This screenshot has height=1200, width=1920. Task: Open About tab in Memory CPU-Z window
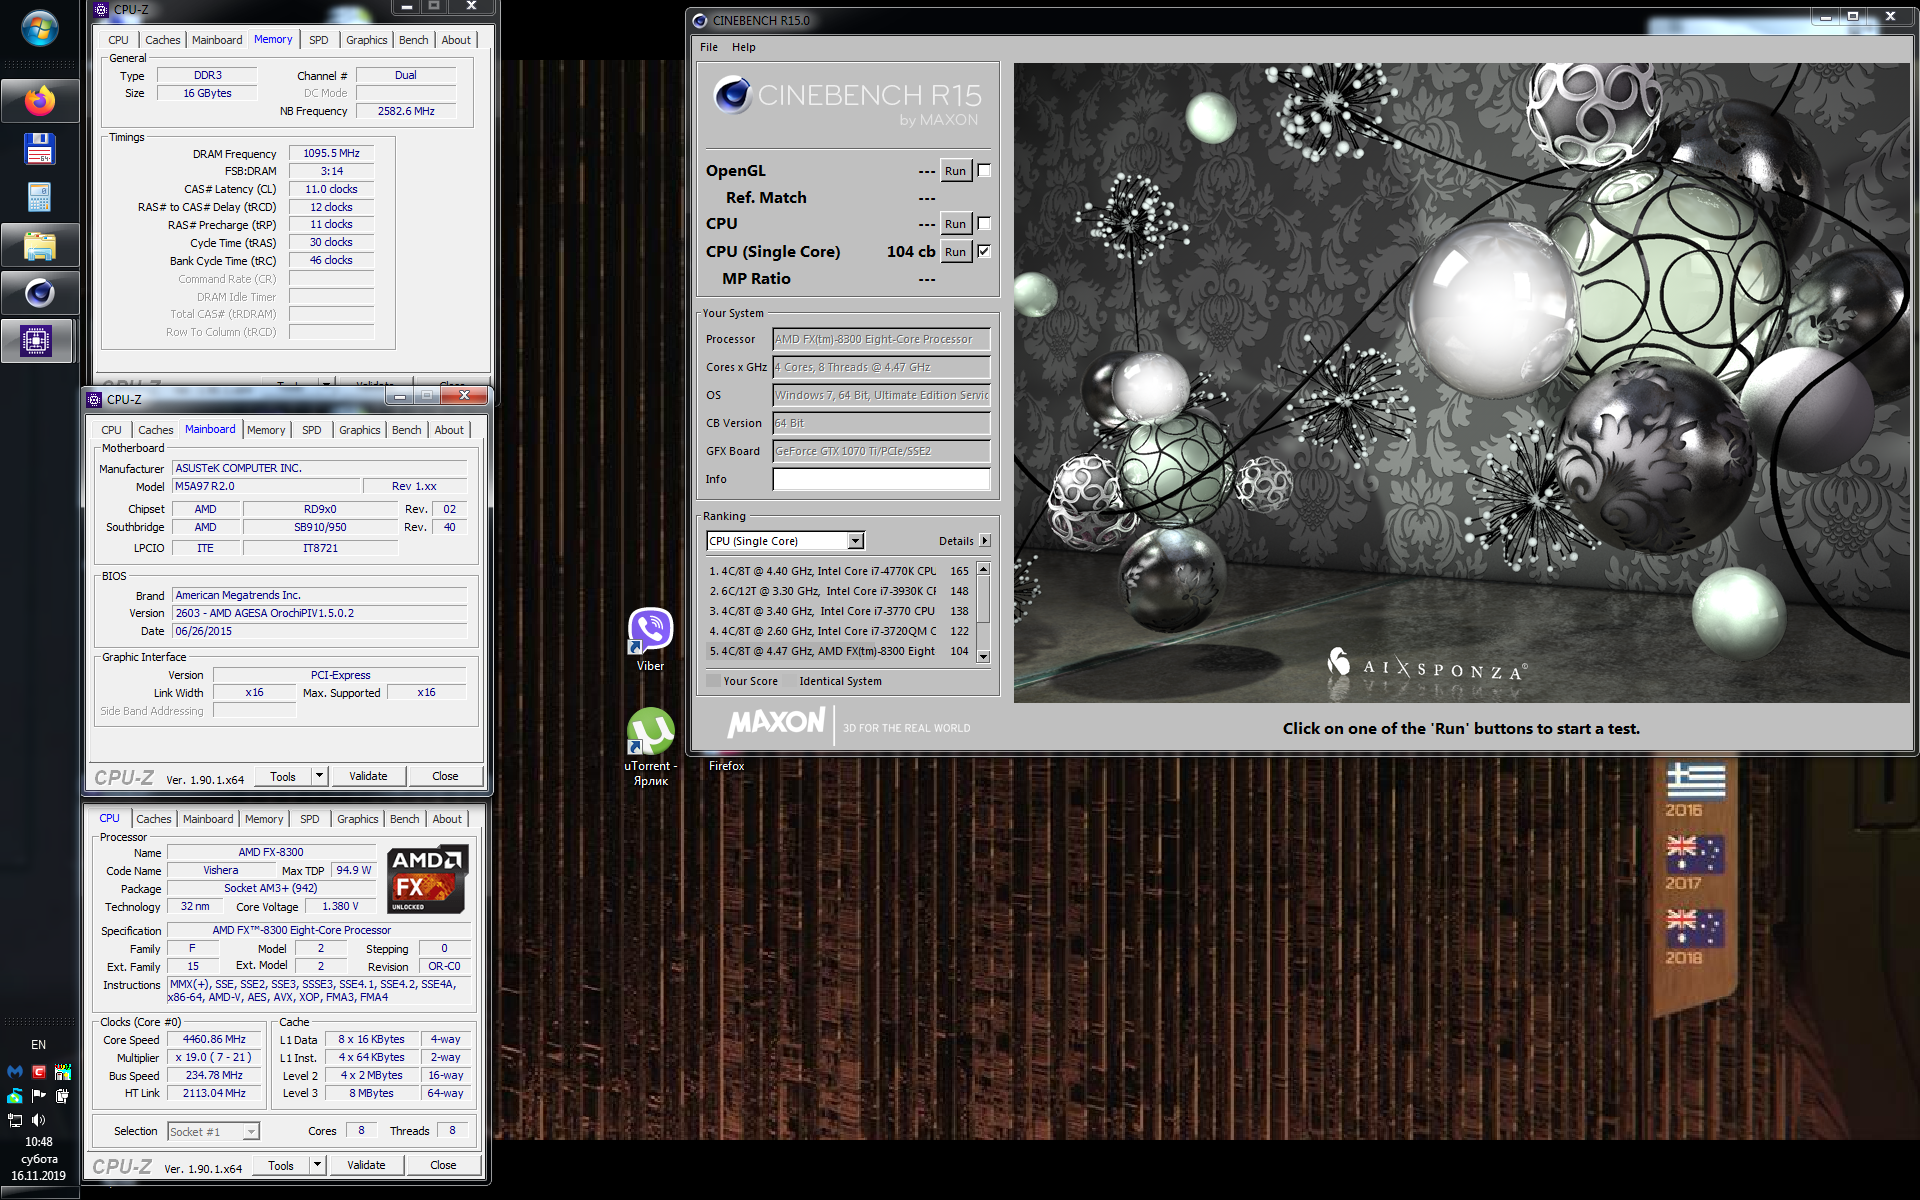(456, 40)
